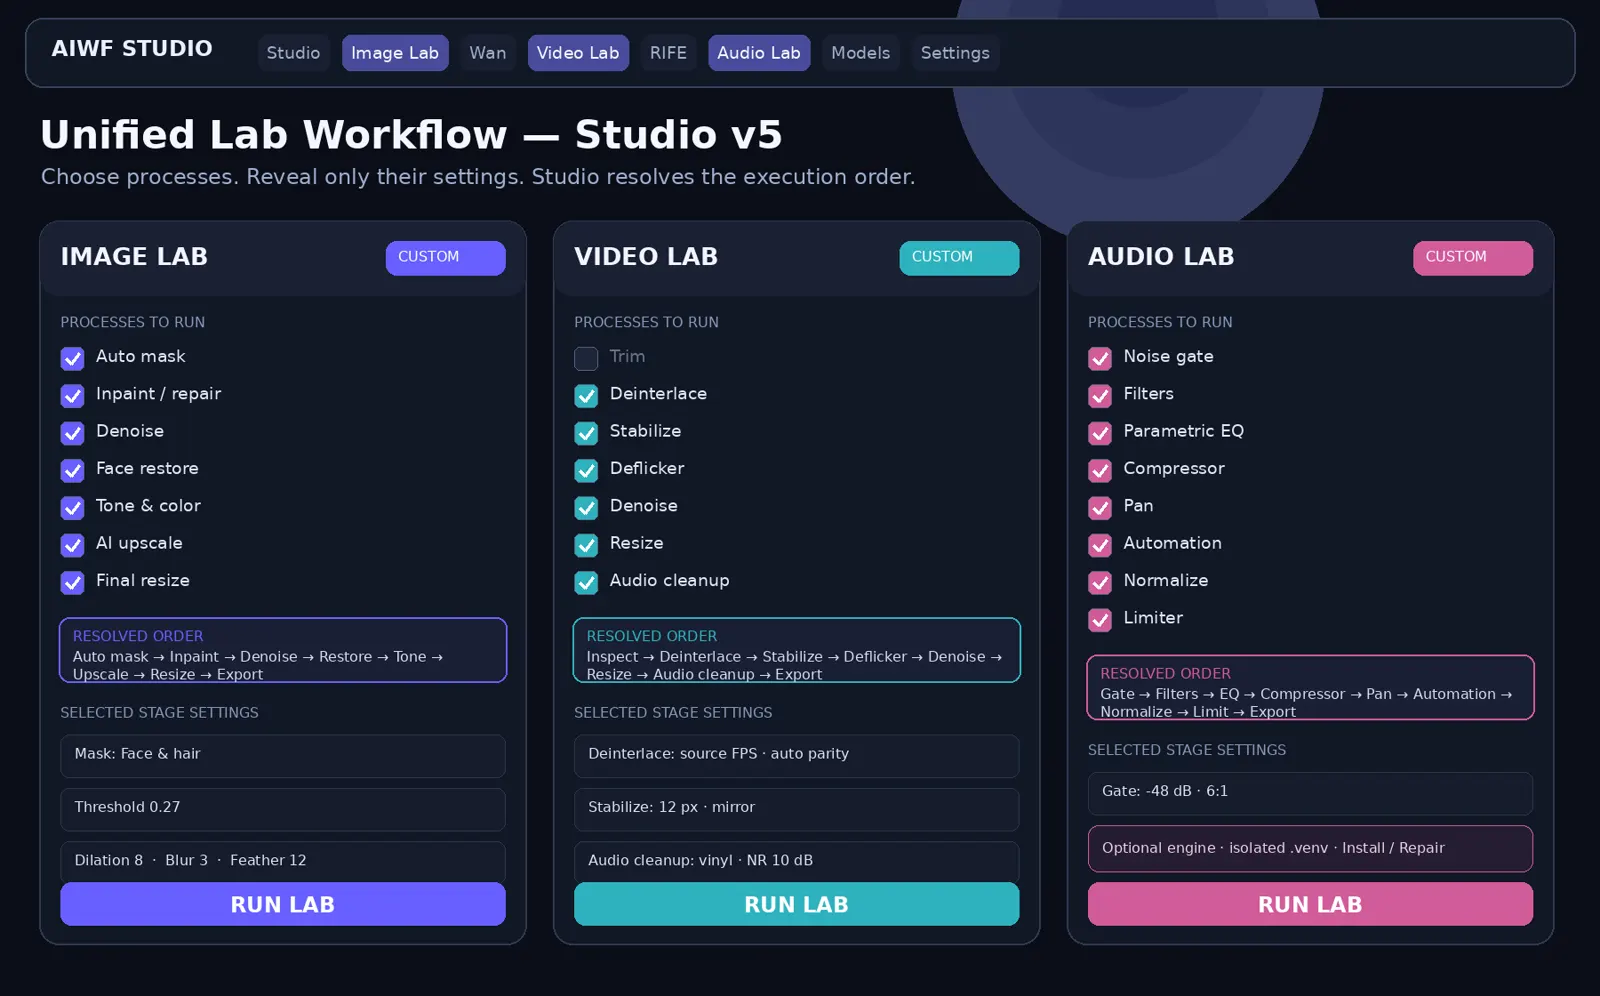Image resolution: width=1600 pixels, height=996 pixels.
Task: Switch to Video Lab tab
Action: point(578,53)
